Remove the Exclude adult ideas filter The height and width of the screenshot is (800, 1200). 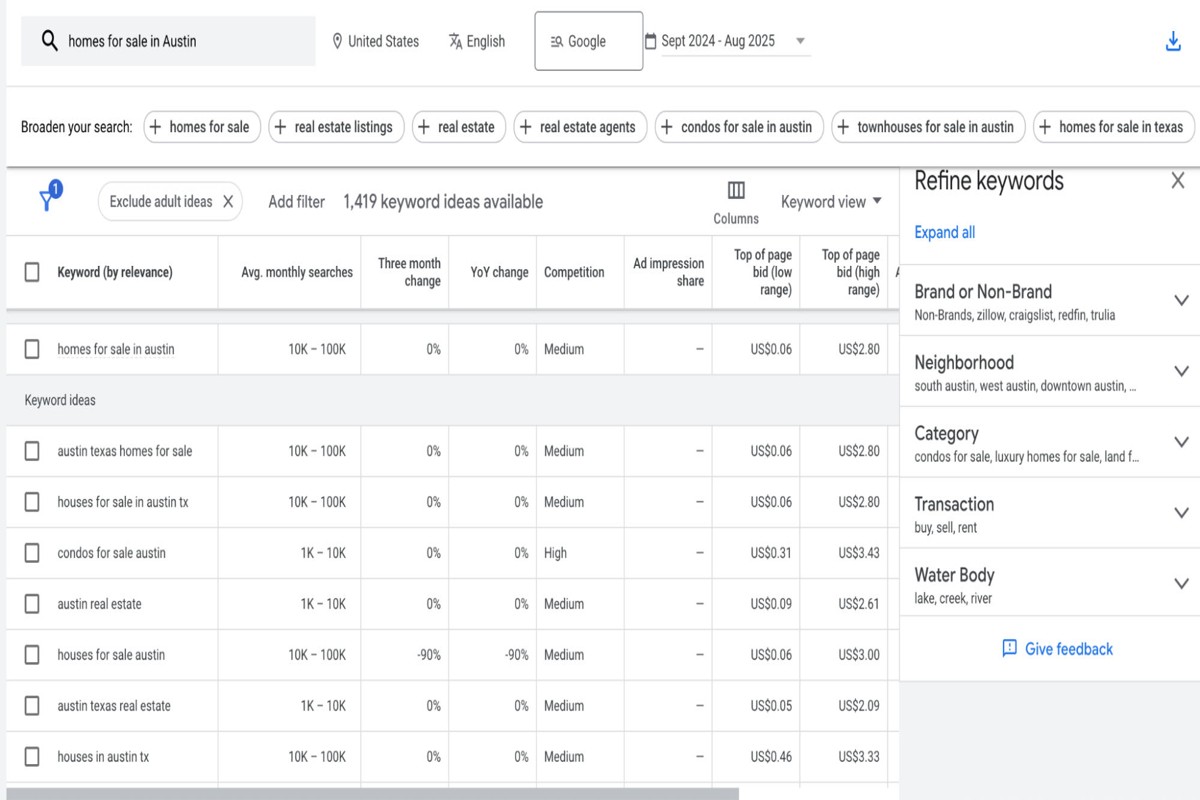tap(228, 201)
